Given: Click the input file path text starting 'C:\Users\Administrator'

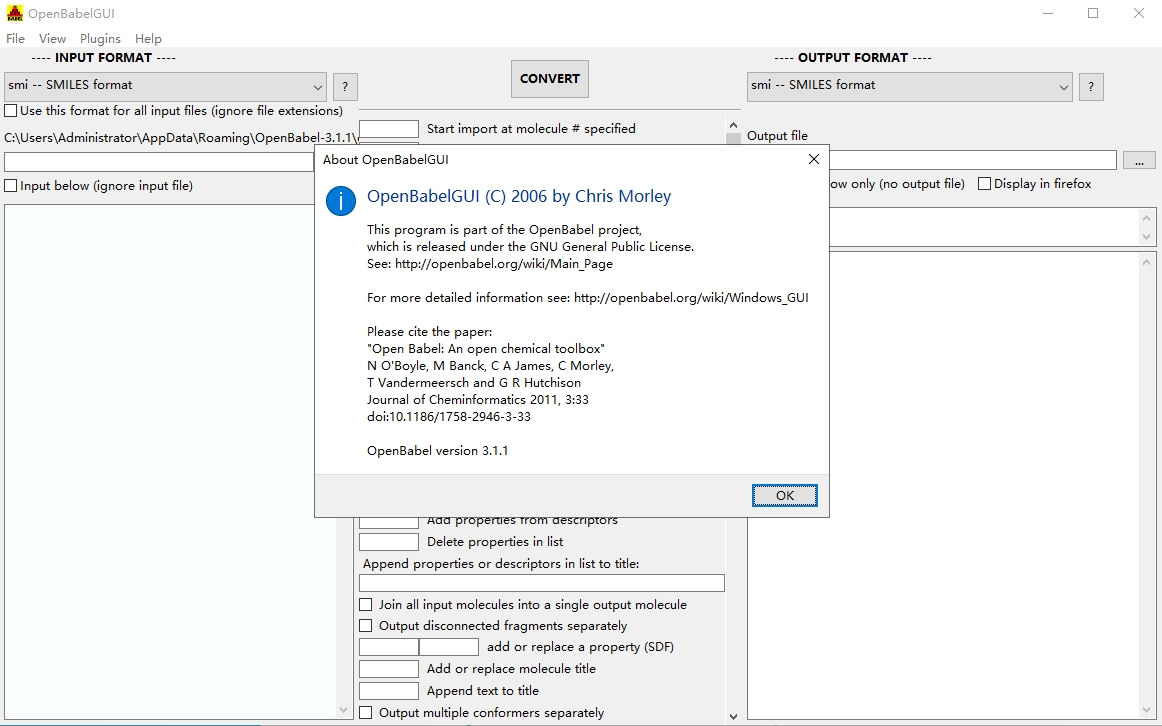Looking at the screenshot, I should (x=182, y=138).
